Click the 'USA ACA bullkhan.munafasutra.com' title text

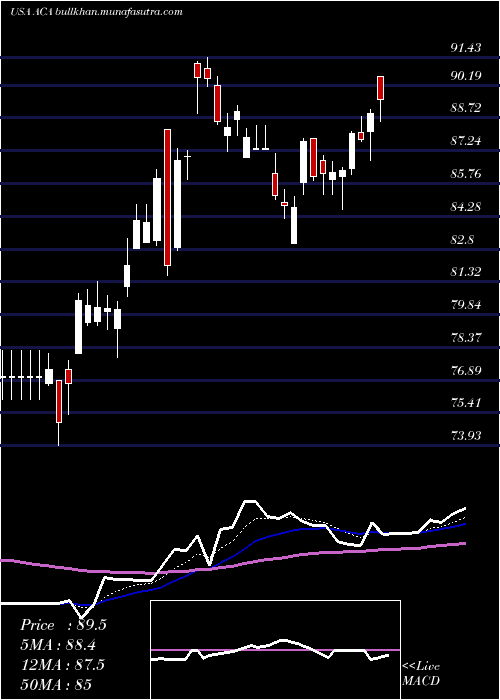point(96,12)
